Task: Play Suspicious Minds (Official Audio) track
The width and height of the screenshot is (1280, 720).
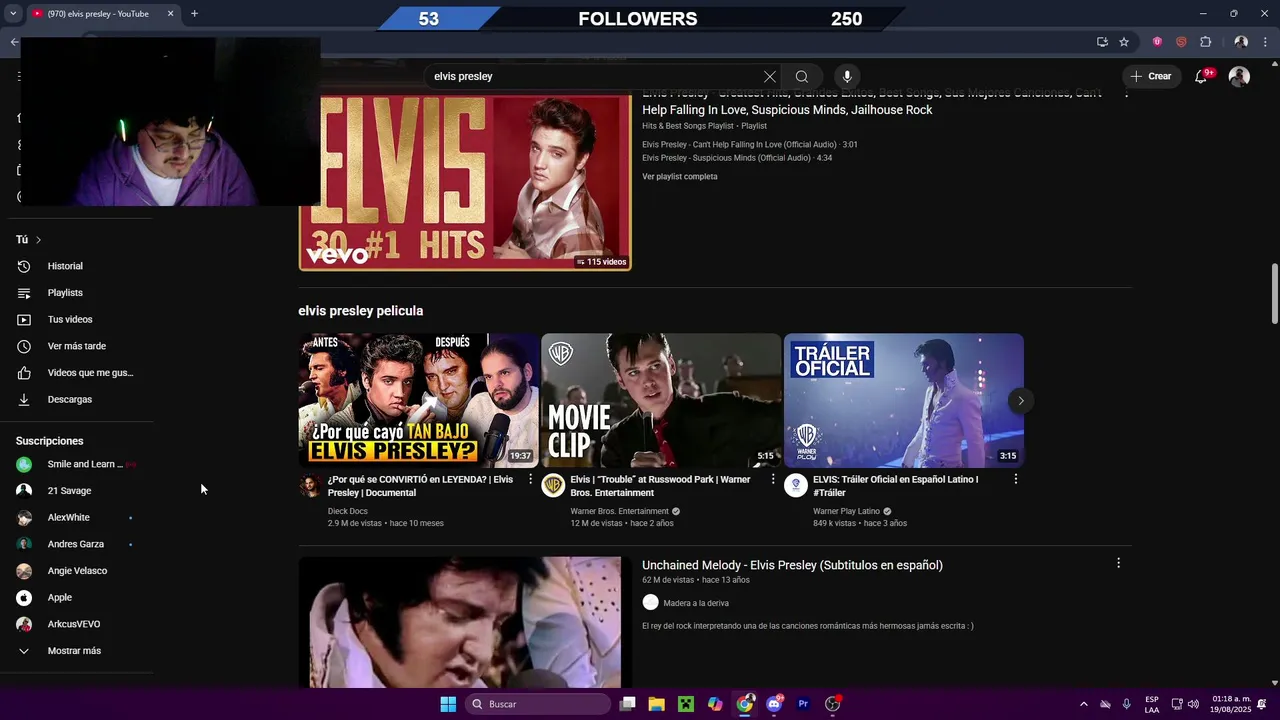Action: [737, 158]
